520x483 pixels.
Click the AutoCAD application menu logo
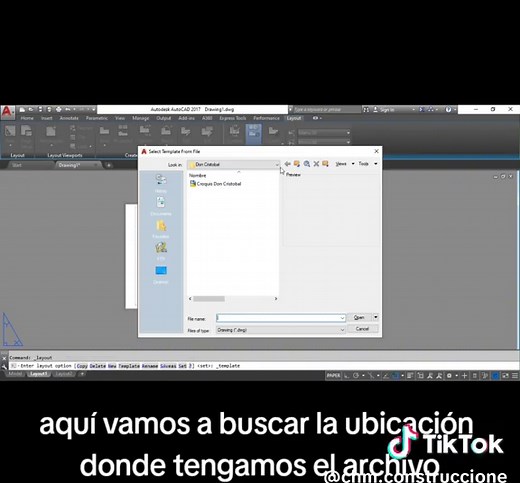(x=7, y=112)
